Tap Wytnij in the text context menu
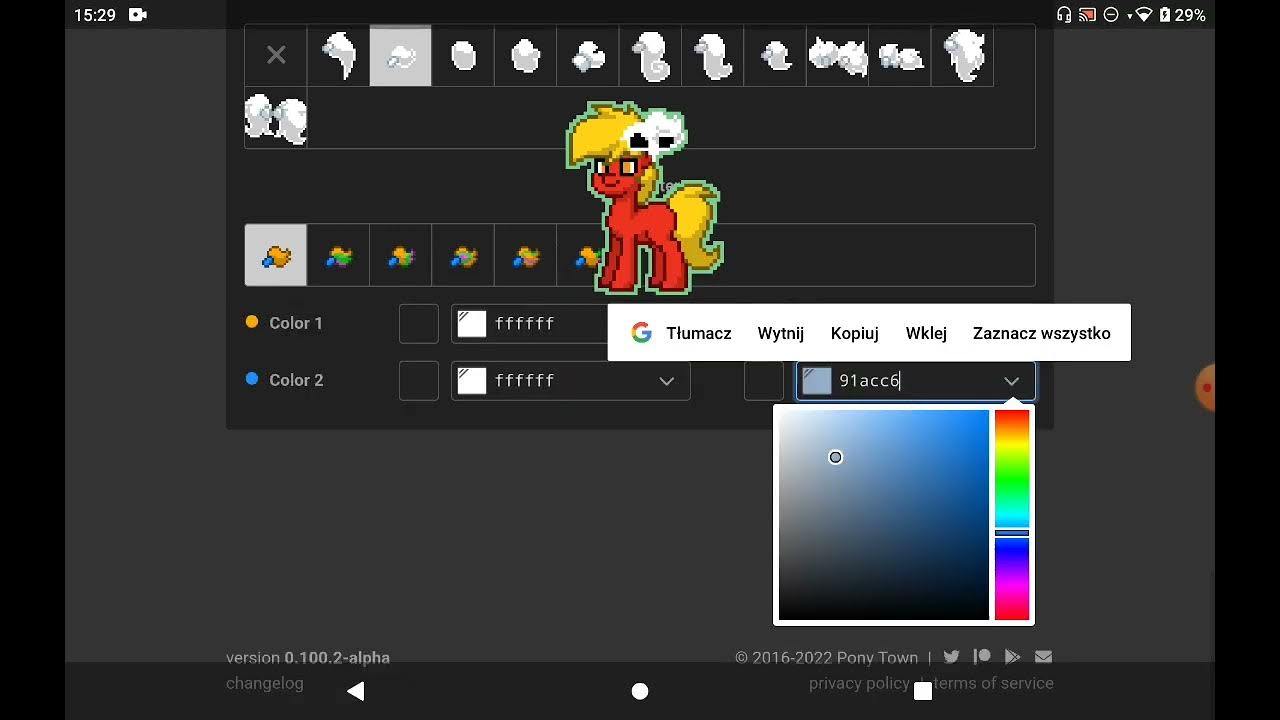This screenshot has height=720, width=1280. point(781,333)
